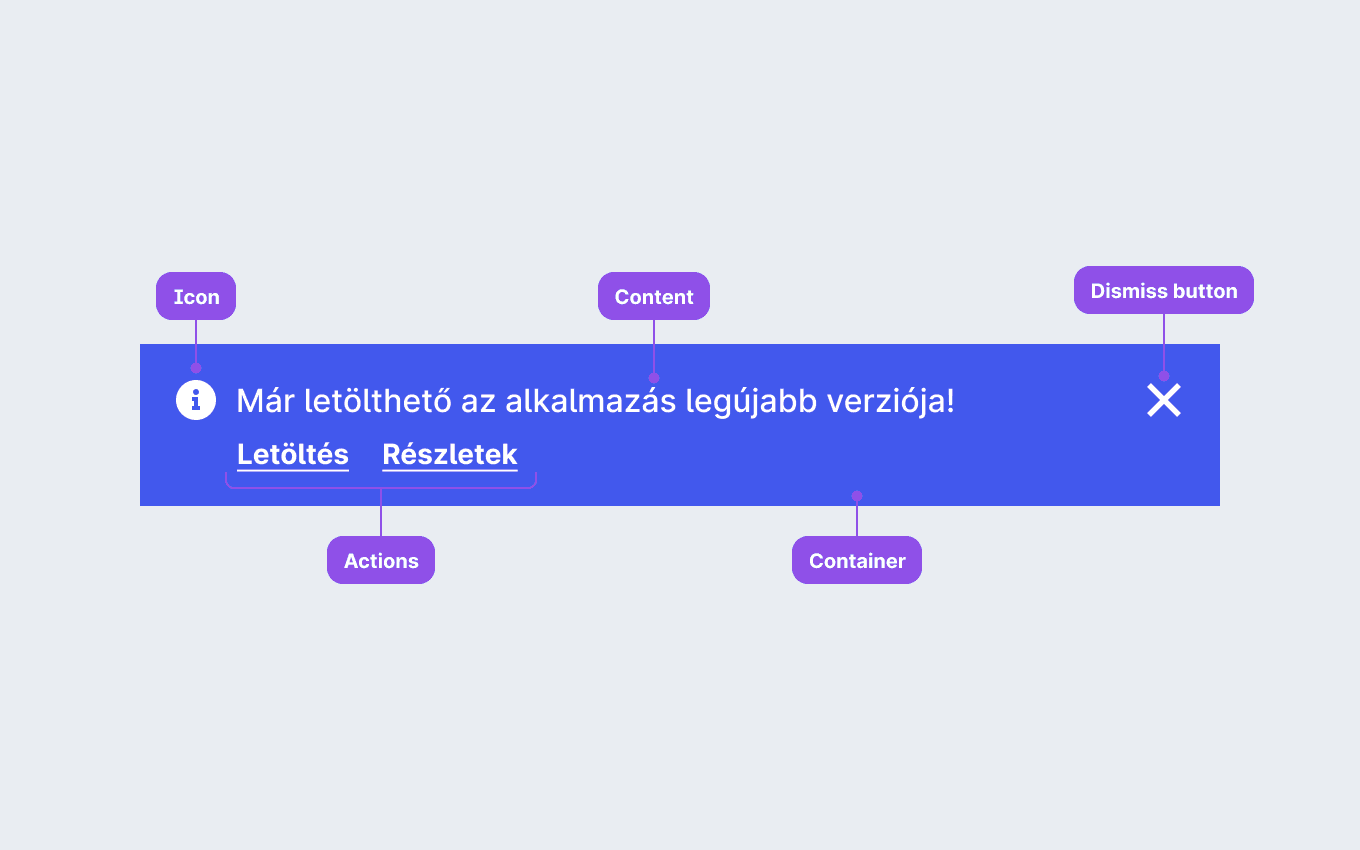This screenshot has width=1360, height=850.
Task: Click the purple dot marker below the Content label
Action: tap(654, 378)
